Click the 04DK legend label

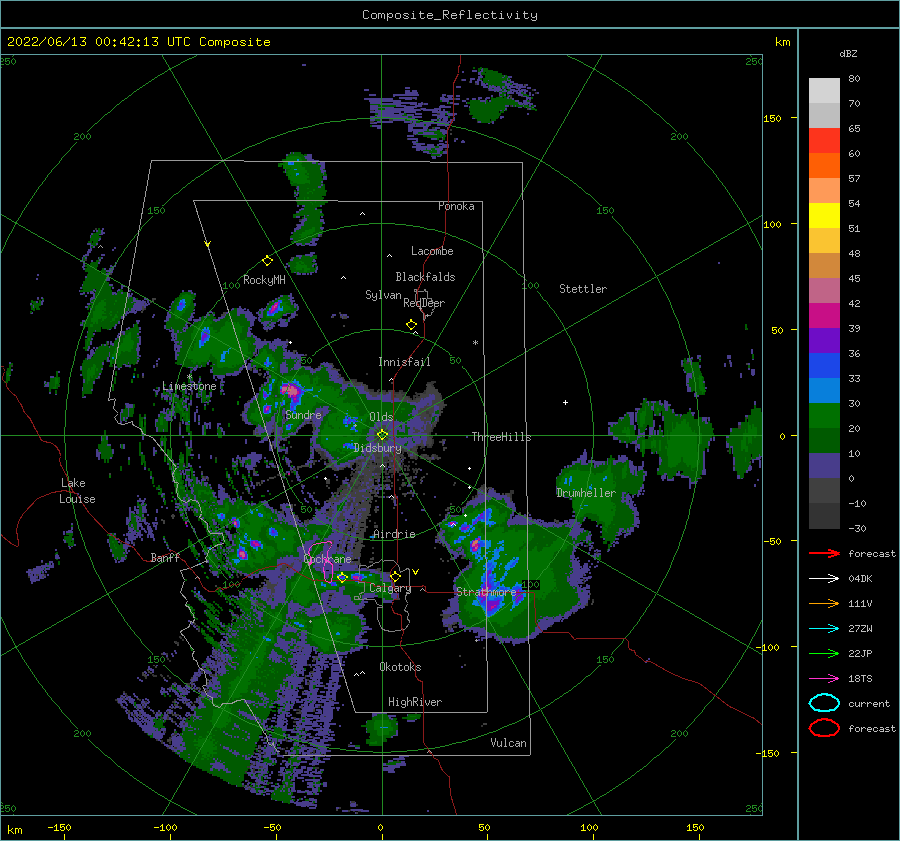tap(860, 579)
